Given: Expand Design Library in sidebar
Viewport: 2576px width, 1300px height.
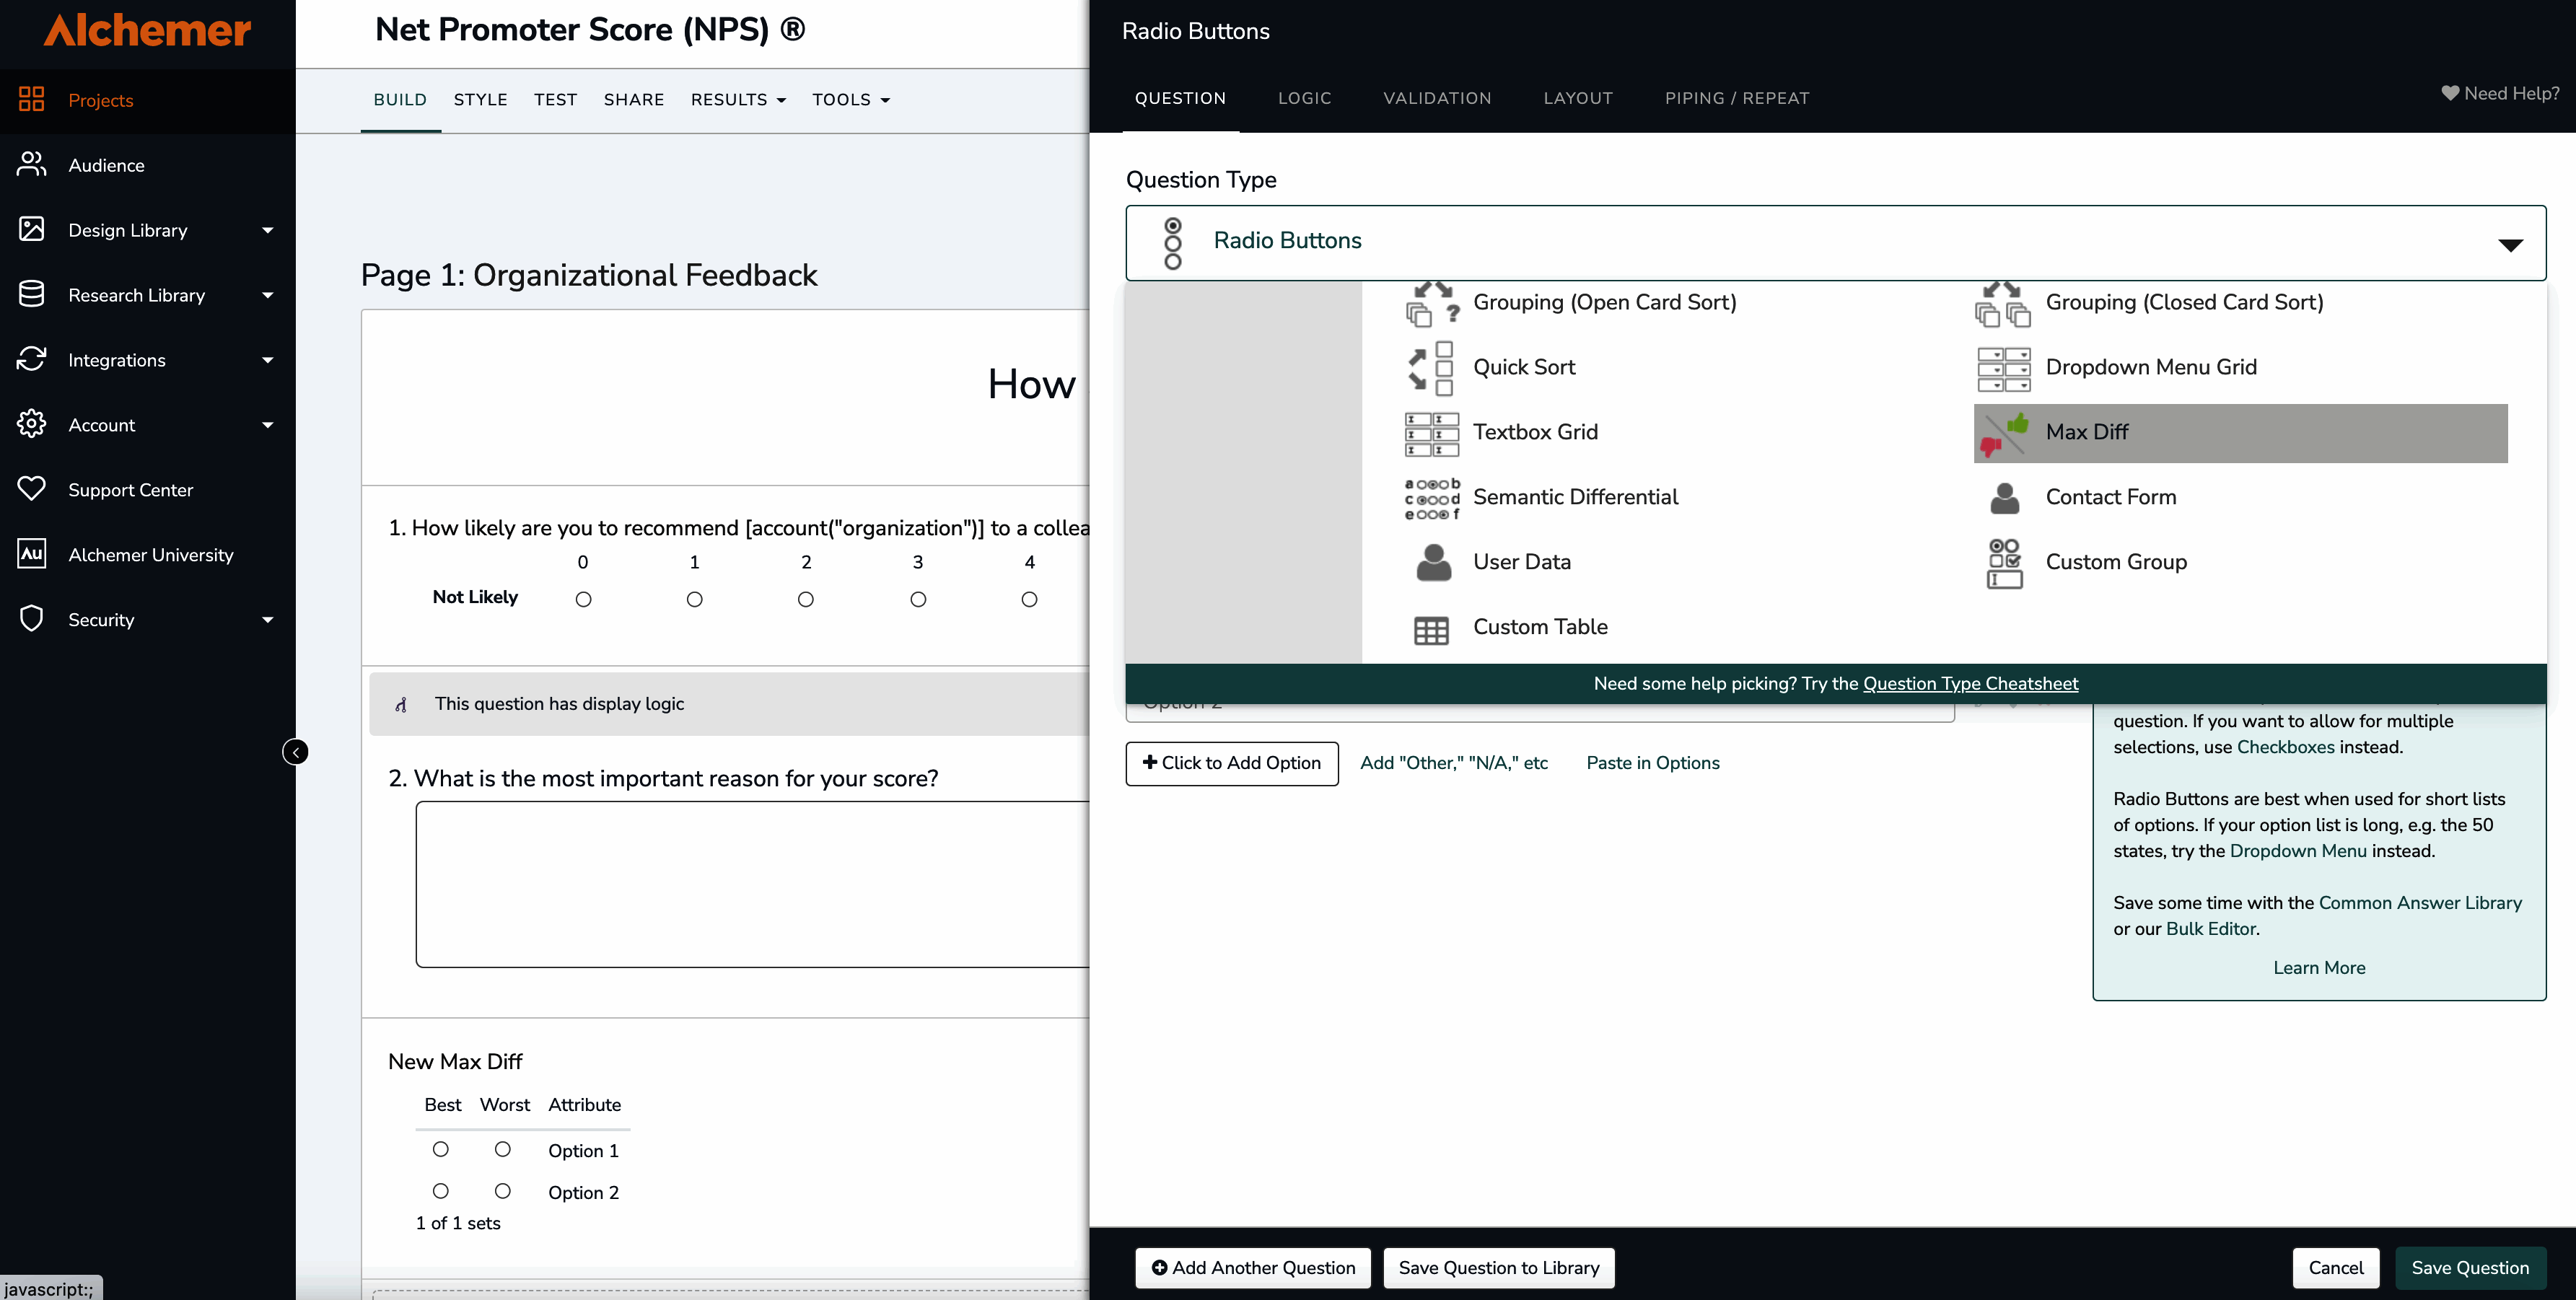Looking at the screenshot, I should point(267,231).
